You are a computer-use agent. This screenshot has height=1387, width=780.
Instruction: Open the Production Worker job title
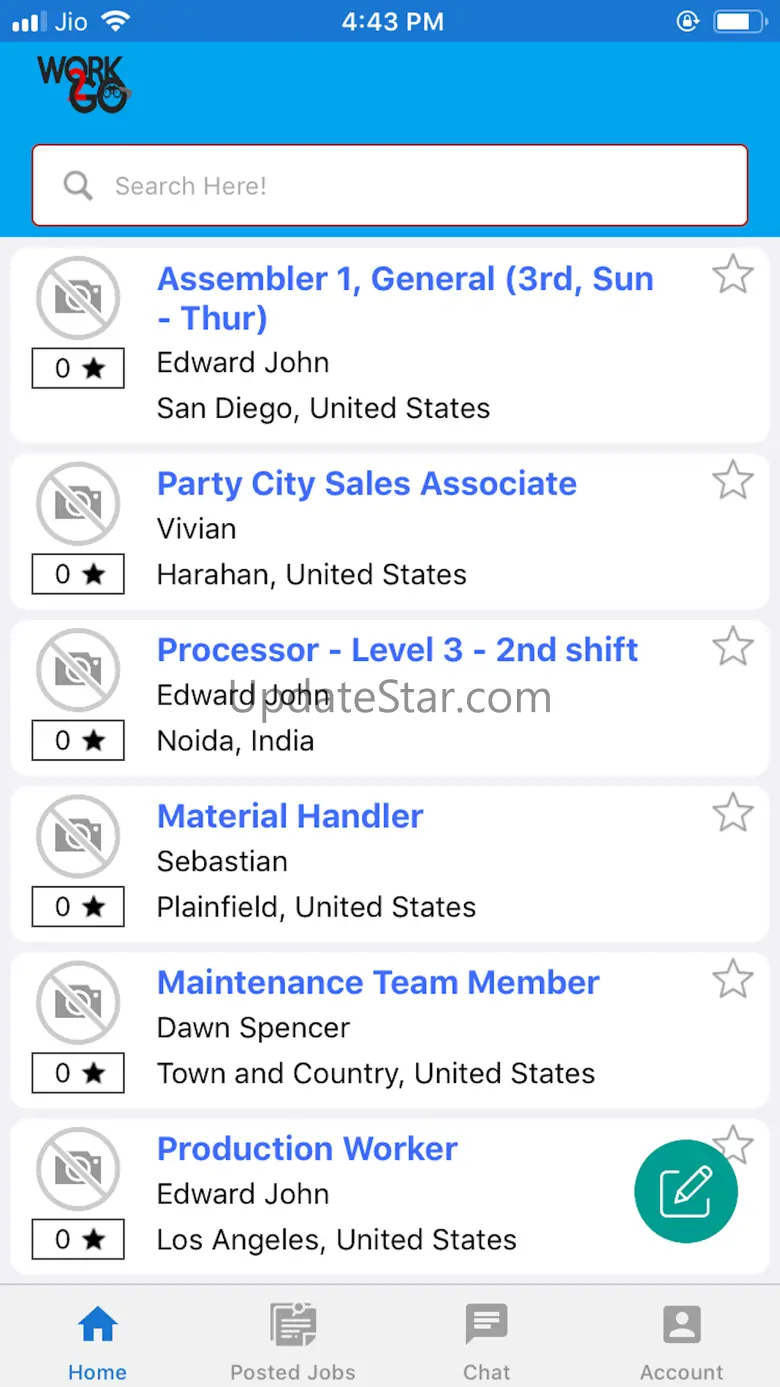coord(307,1149)
